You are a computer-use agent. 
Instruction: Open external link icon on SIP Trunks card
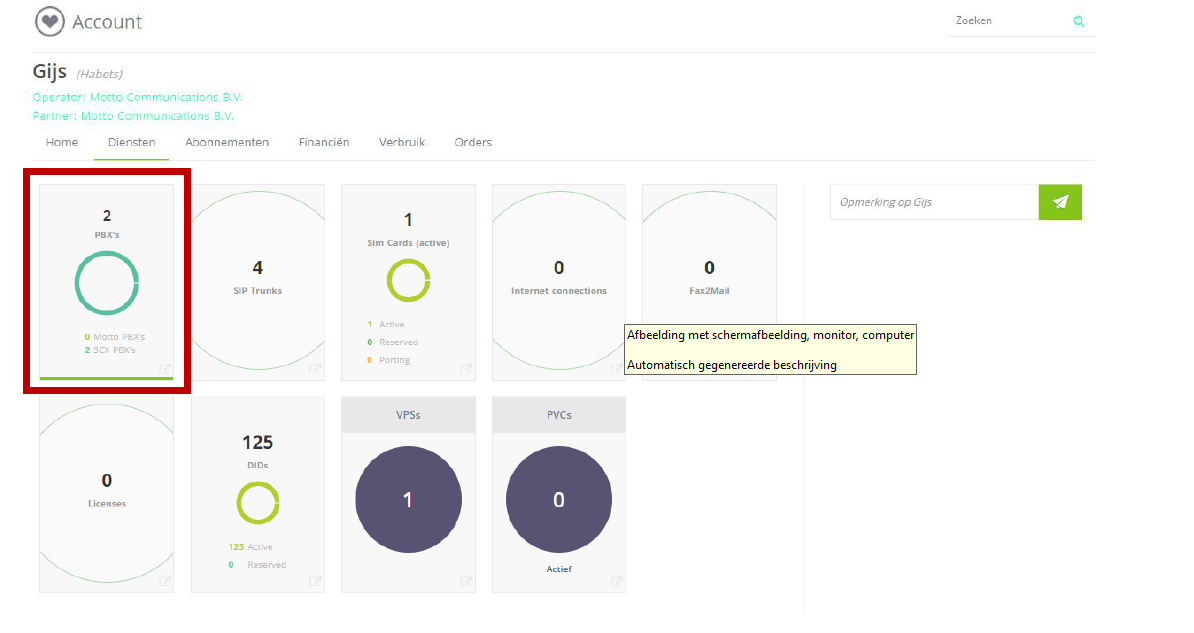click(x=315, y=369)
